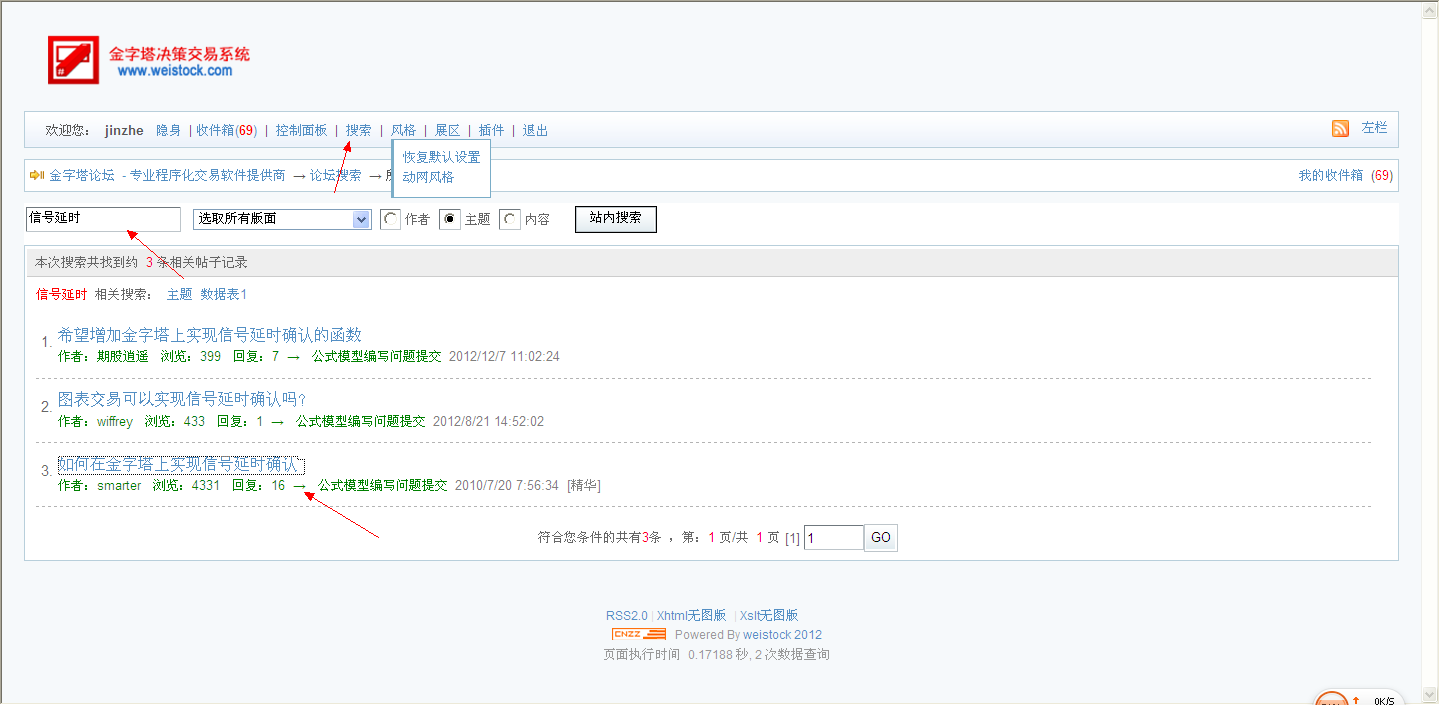The width and height of the screenshot is (1440, 705).
Task: Toggle the 左栏 sidebar link
Action: pos(1374,128)
